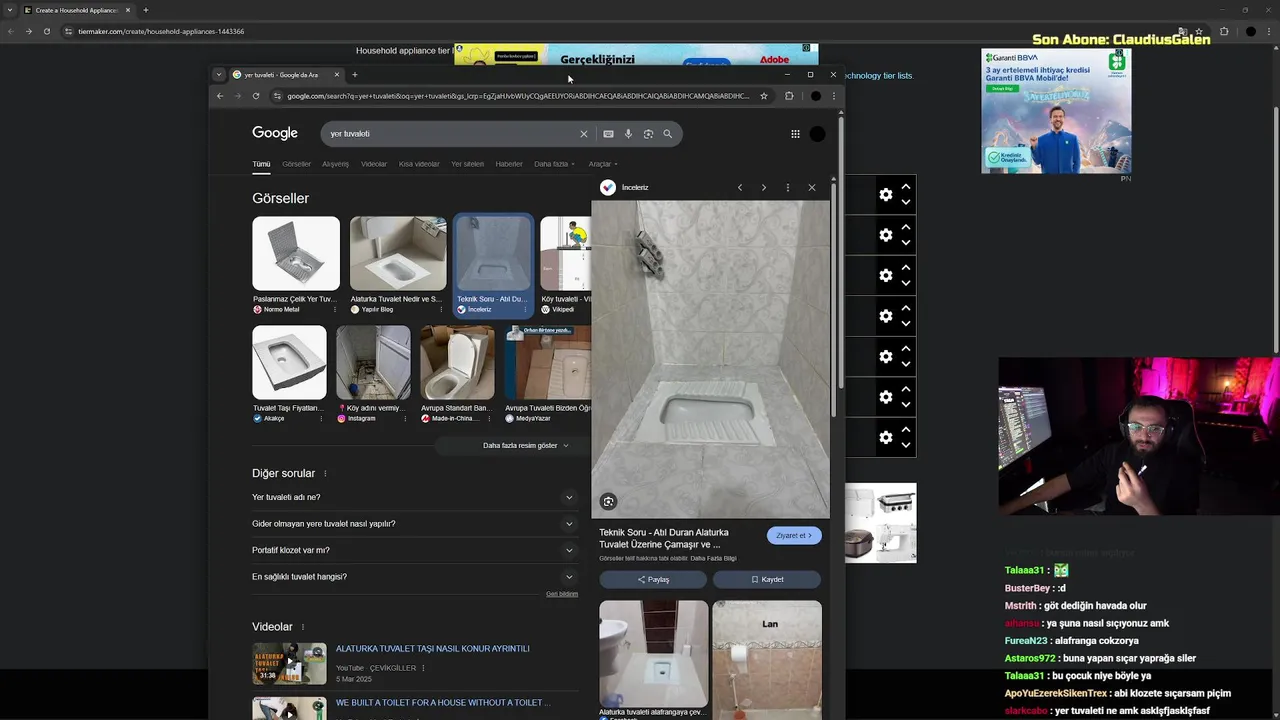Close the İnceleriz image preview panel
Screen dimensions: 1280x720
click(x=812, y=188)
